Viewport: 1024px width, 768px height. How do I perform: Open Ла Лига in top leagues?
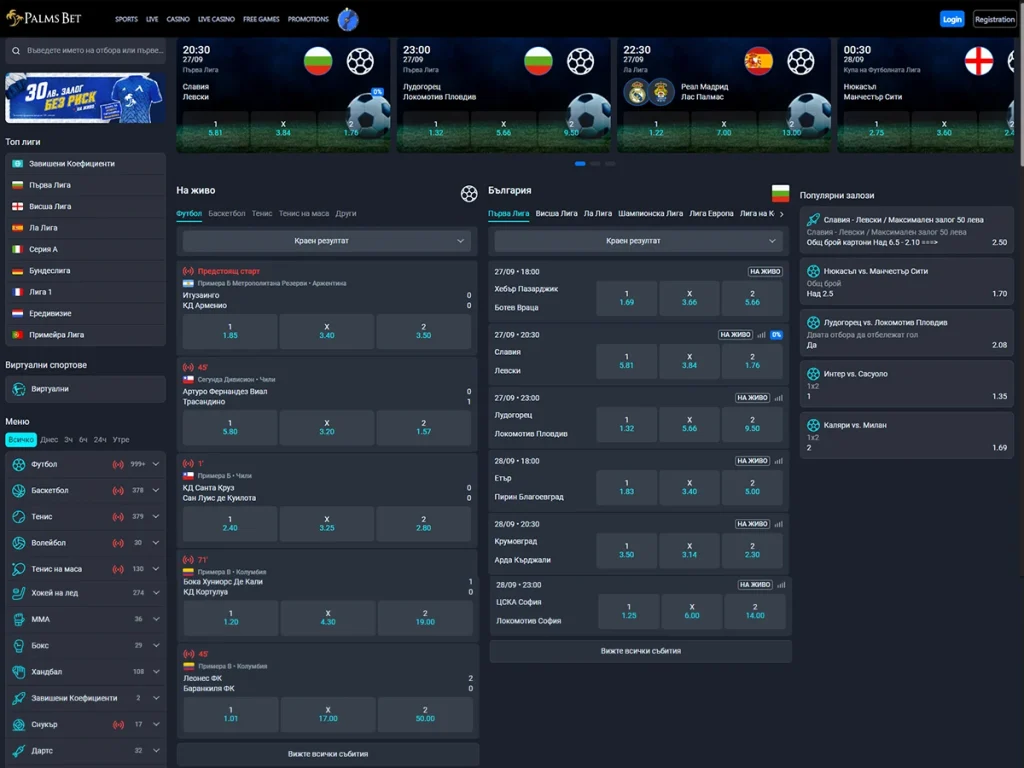[86, 228]
